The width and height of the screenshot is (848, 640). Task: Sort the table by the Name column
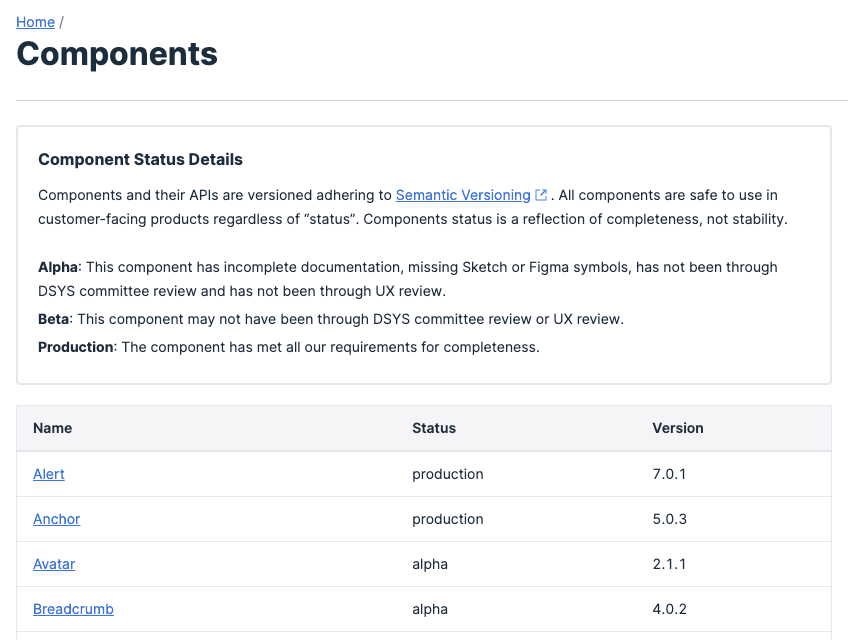[x=52, y=427]
